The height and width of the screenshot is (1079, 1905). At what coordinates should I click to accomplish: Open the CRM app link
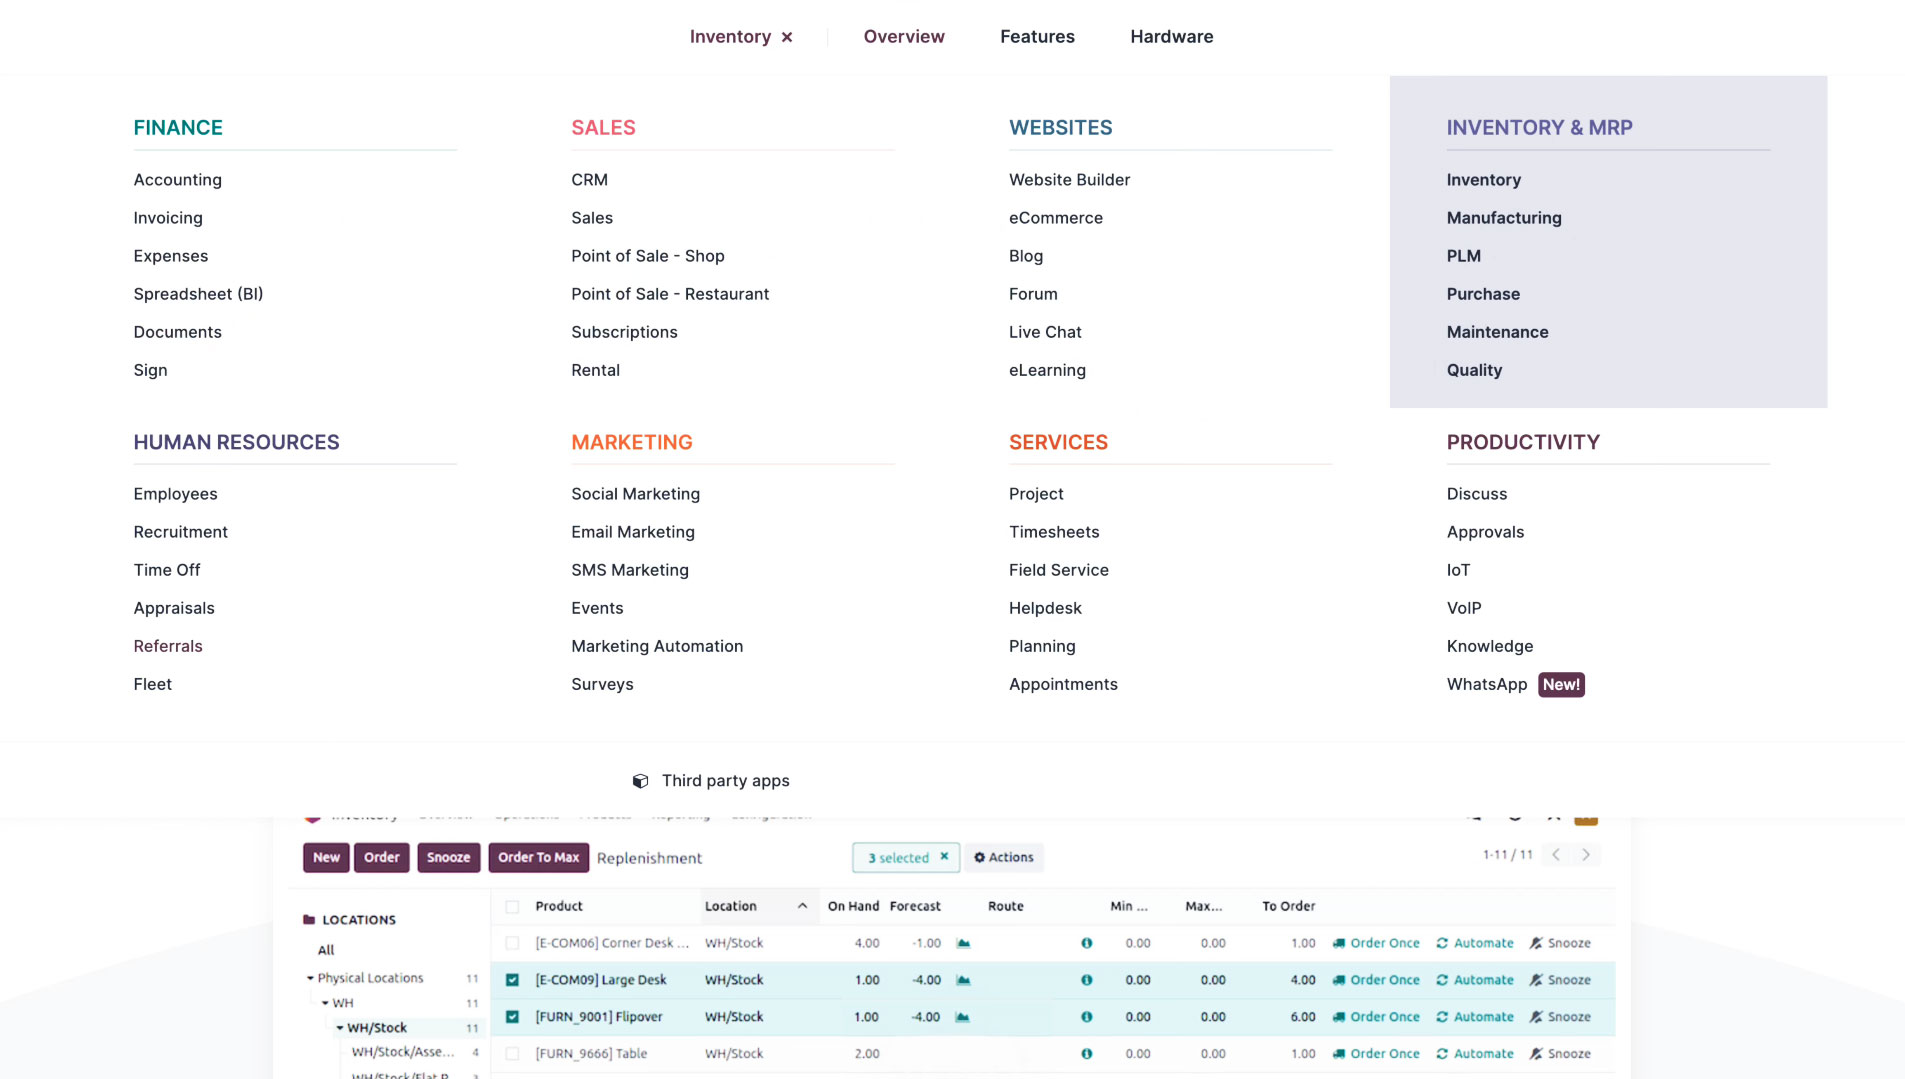pyautogui.click(x=589, y=180)
